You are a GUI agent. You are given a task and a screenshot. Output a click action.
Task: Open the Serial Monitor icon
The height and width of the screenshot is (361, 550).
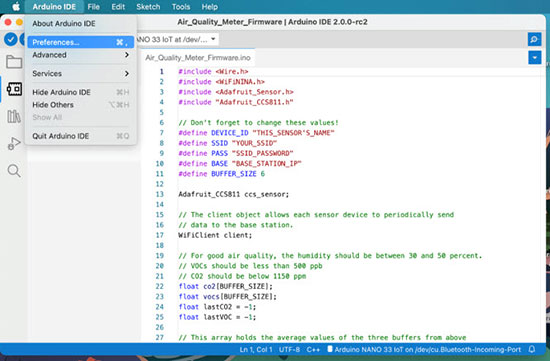coord(534,39)
